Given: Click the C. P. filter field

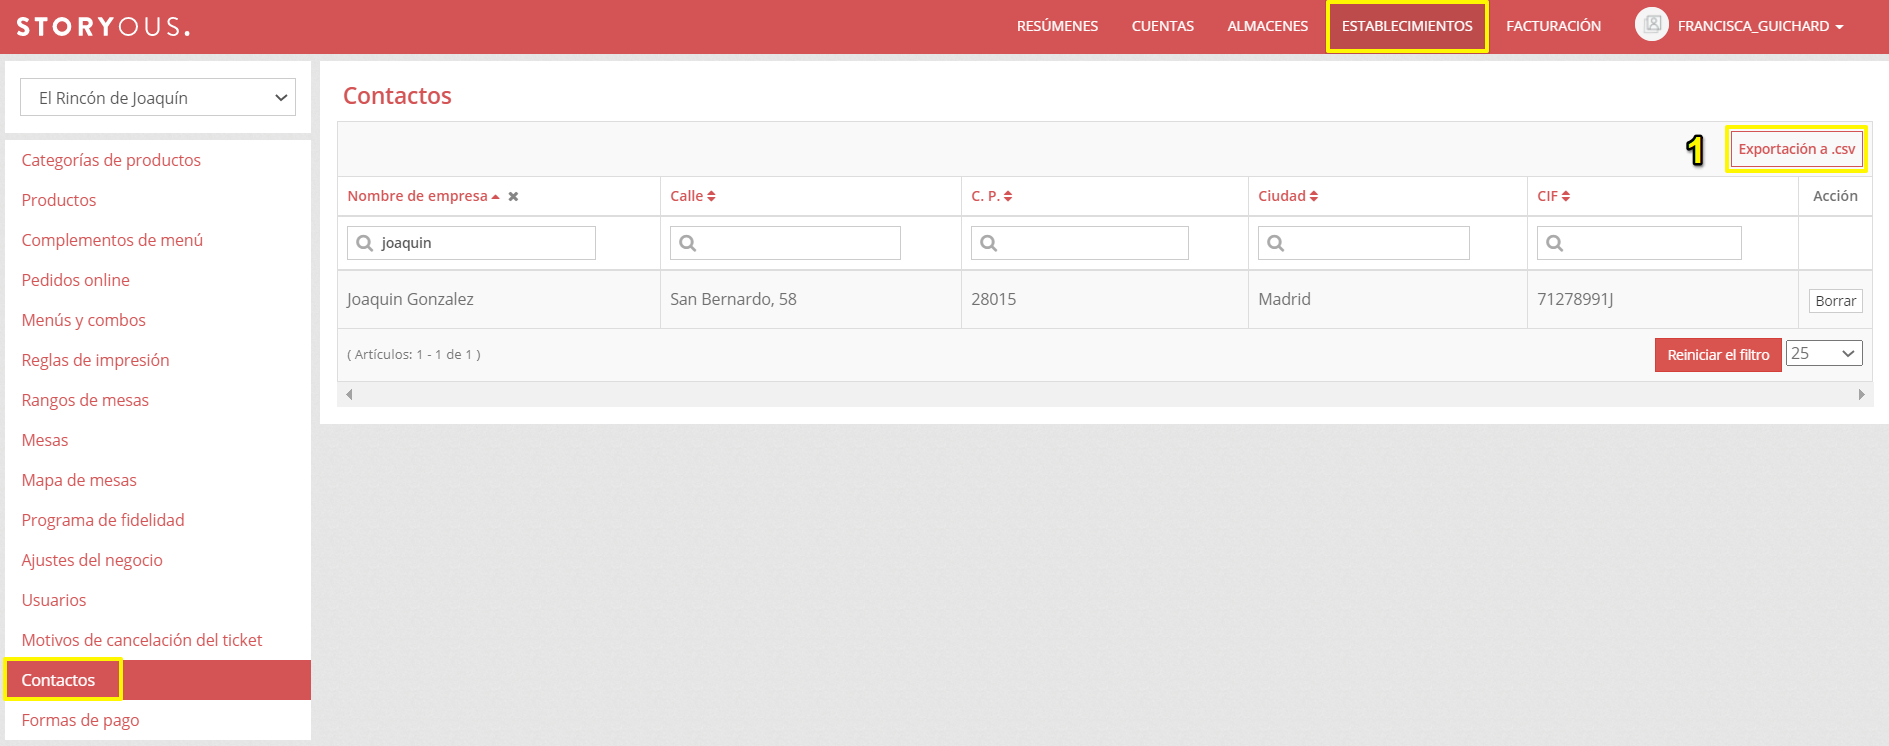Looking at the screenshot, I should [1080, 243].
